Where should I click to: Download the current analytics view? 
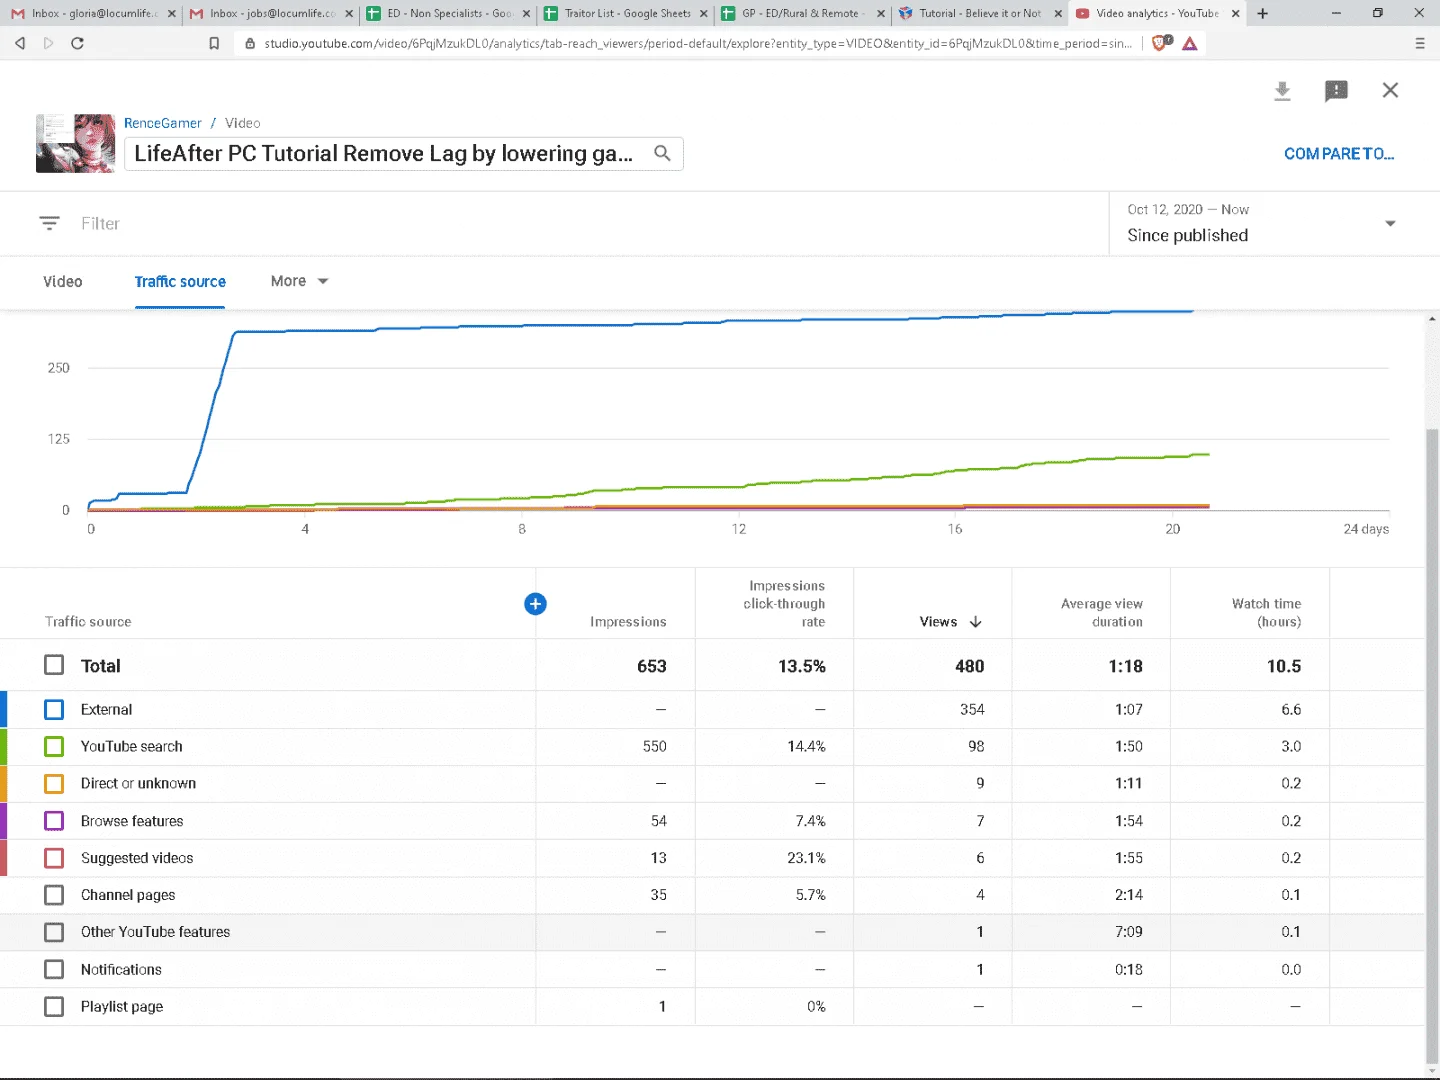pos(1282,91)
